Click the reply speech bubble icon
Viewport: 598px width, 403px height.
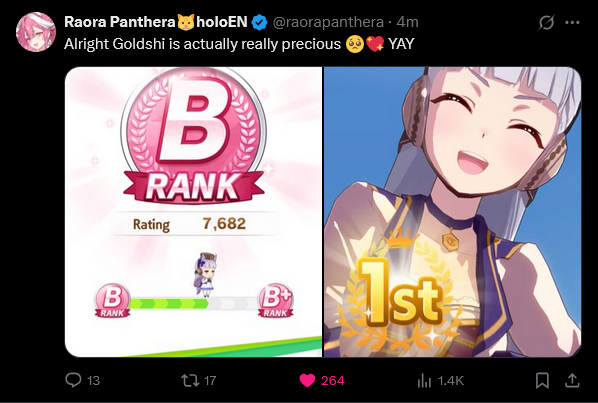pyautogui.click(x=73, y=380)
